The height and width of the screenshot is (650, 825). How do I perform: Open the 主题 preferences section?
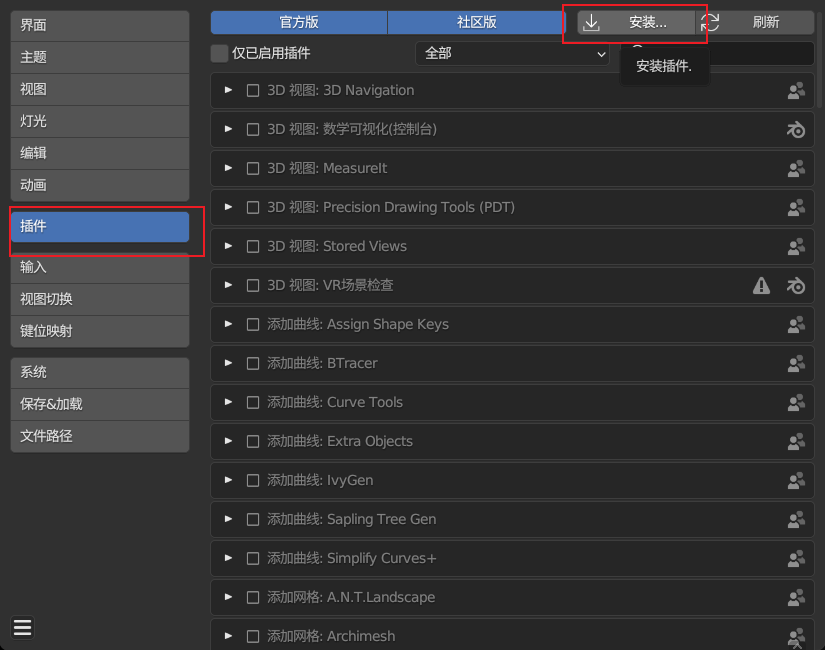pyautogui.click(x=100, y=57)
